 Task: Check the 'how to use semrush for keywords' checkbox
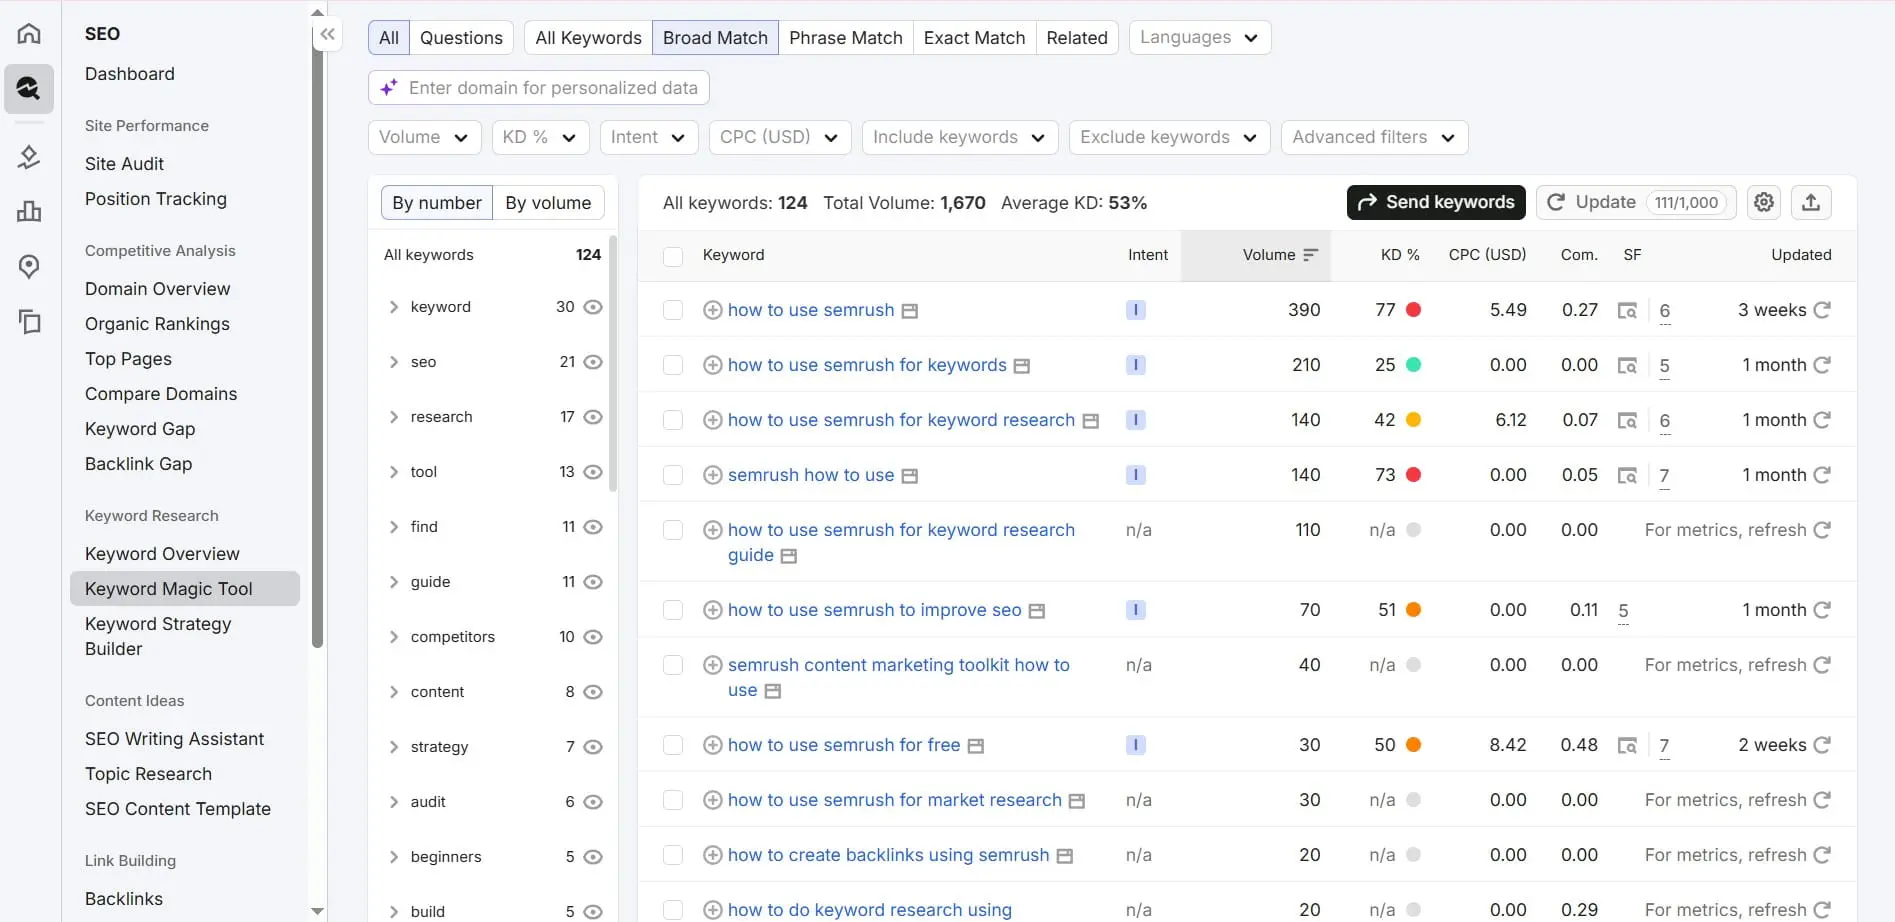(673, 365)
